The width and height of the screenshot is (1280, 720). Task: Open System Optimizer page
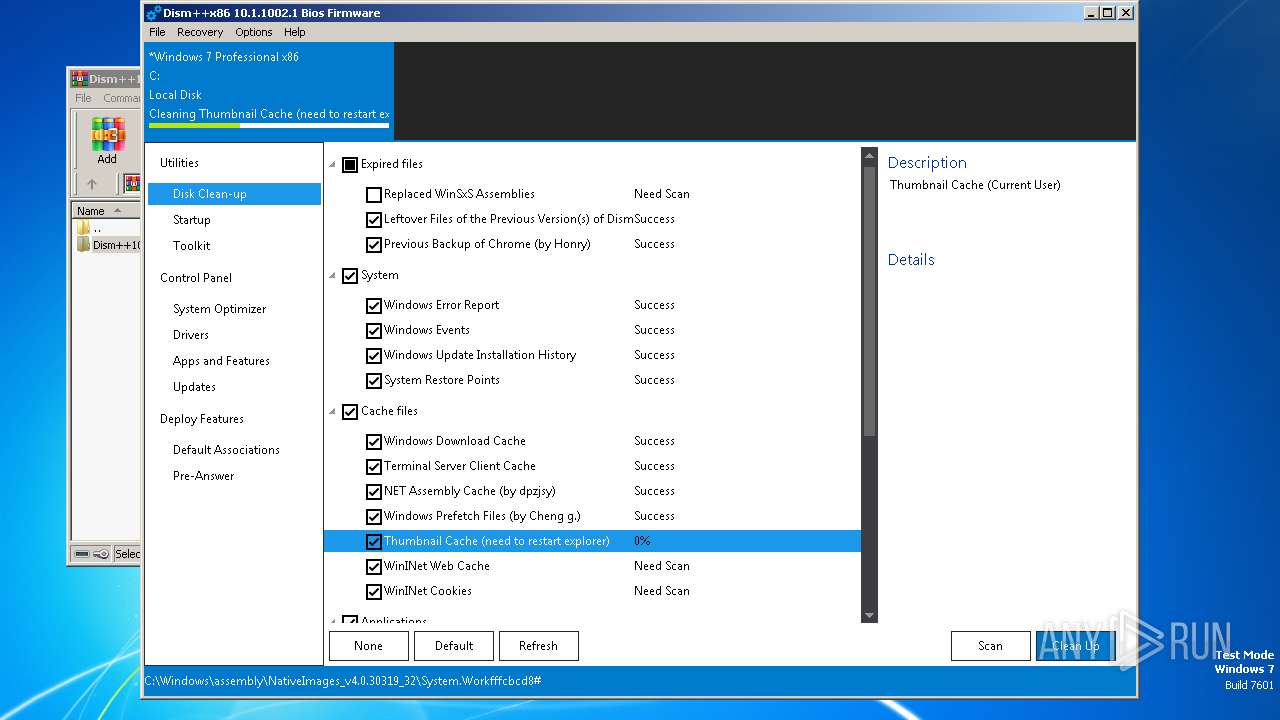click(x=220, y=309)
